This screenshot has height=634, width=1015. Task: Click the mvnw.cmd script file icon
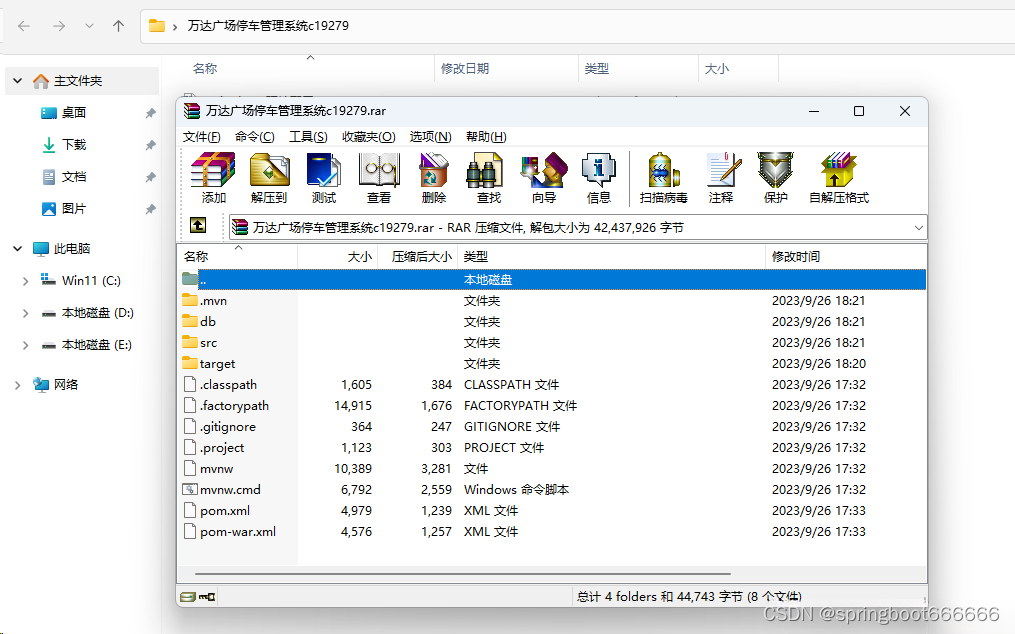pyautogui.click(x=190, y=490)
